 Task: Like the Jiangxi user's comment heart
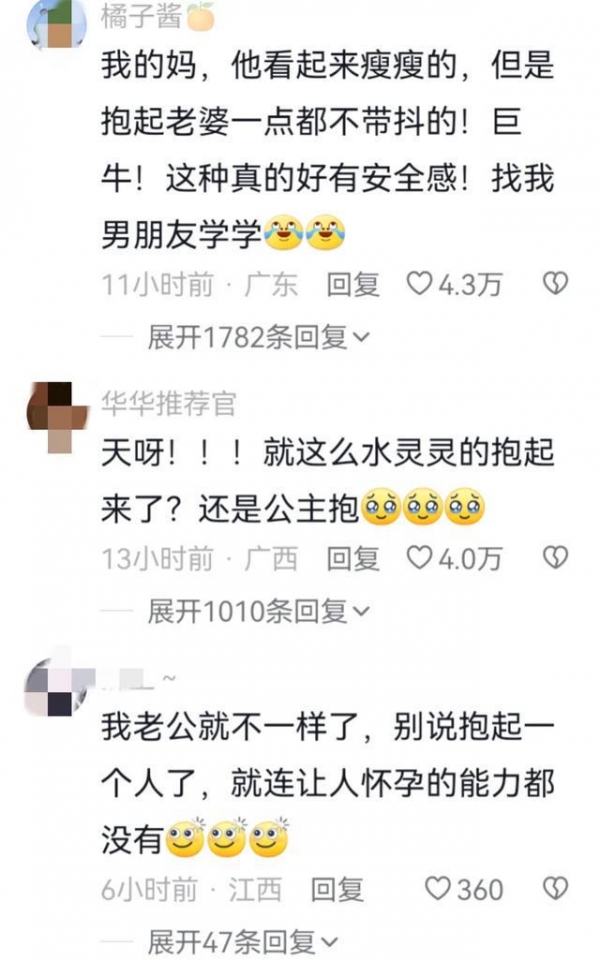tap(438, 888)
